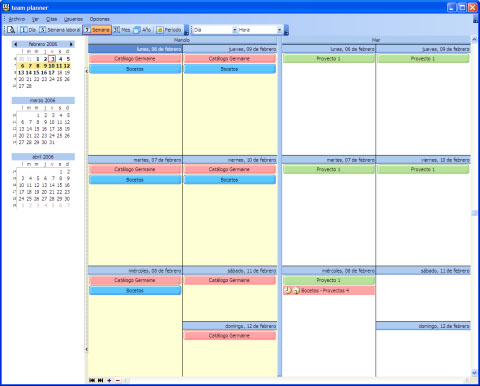The height and width of the screenshot is (386, 480).
Task: Click blue plus icon to add user column
Action: [x=109, y=380]
